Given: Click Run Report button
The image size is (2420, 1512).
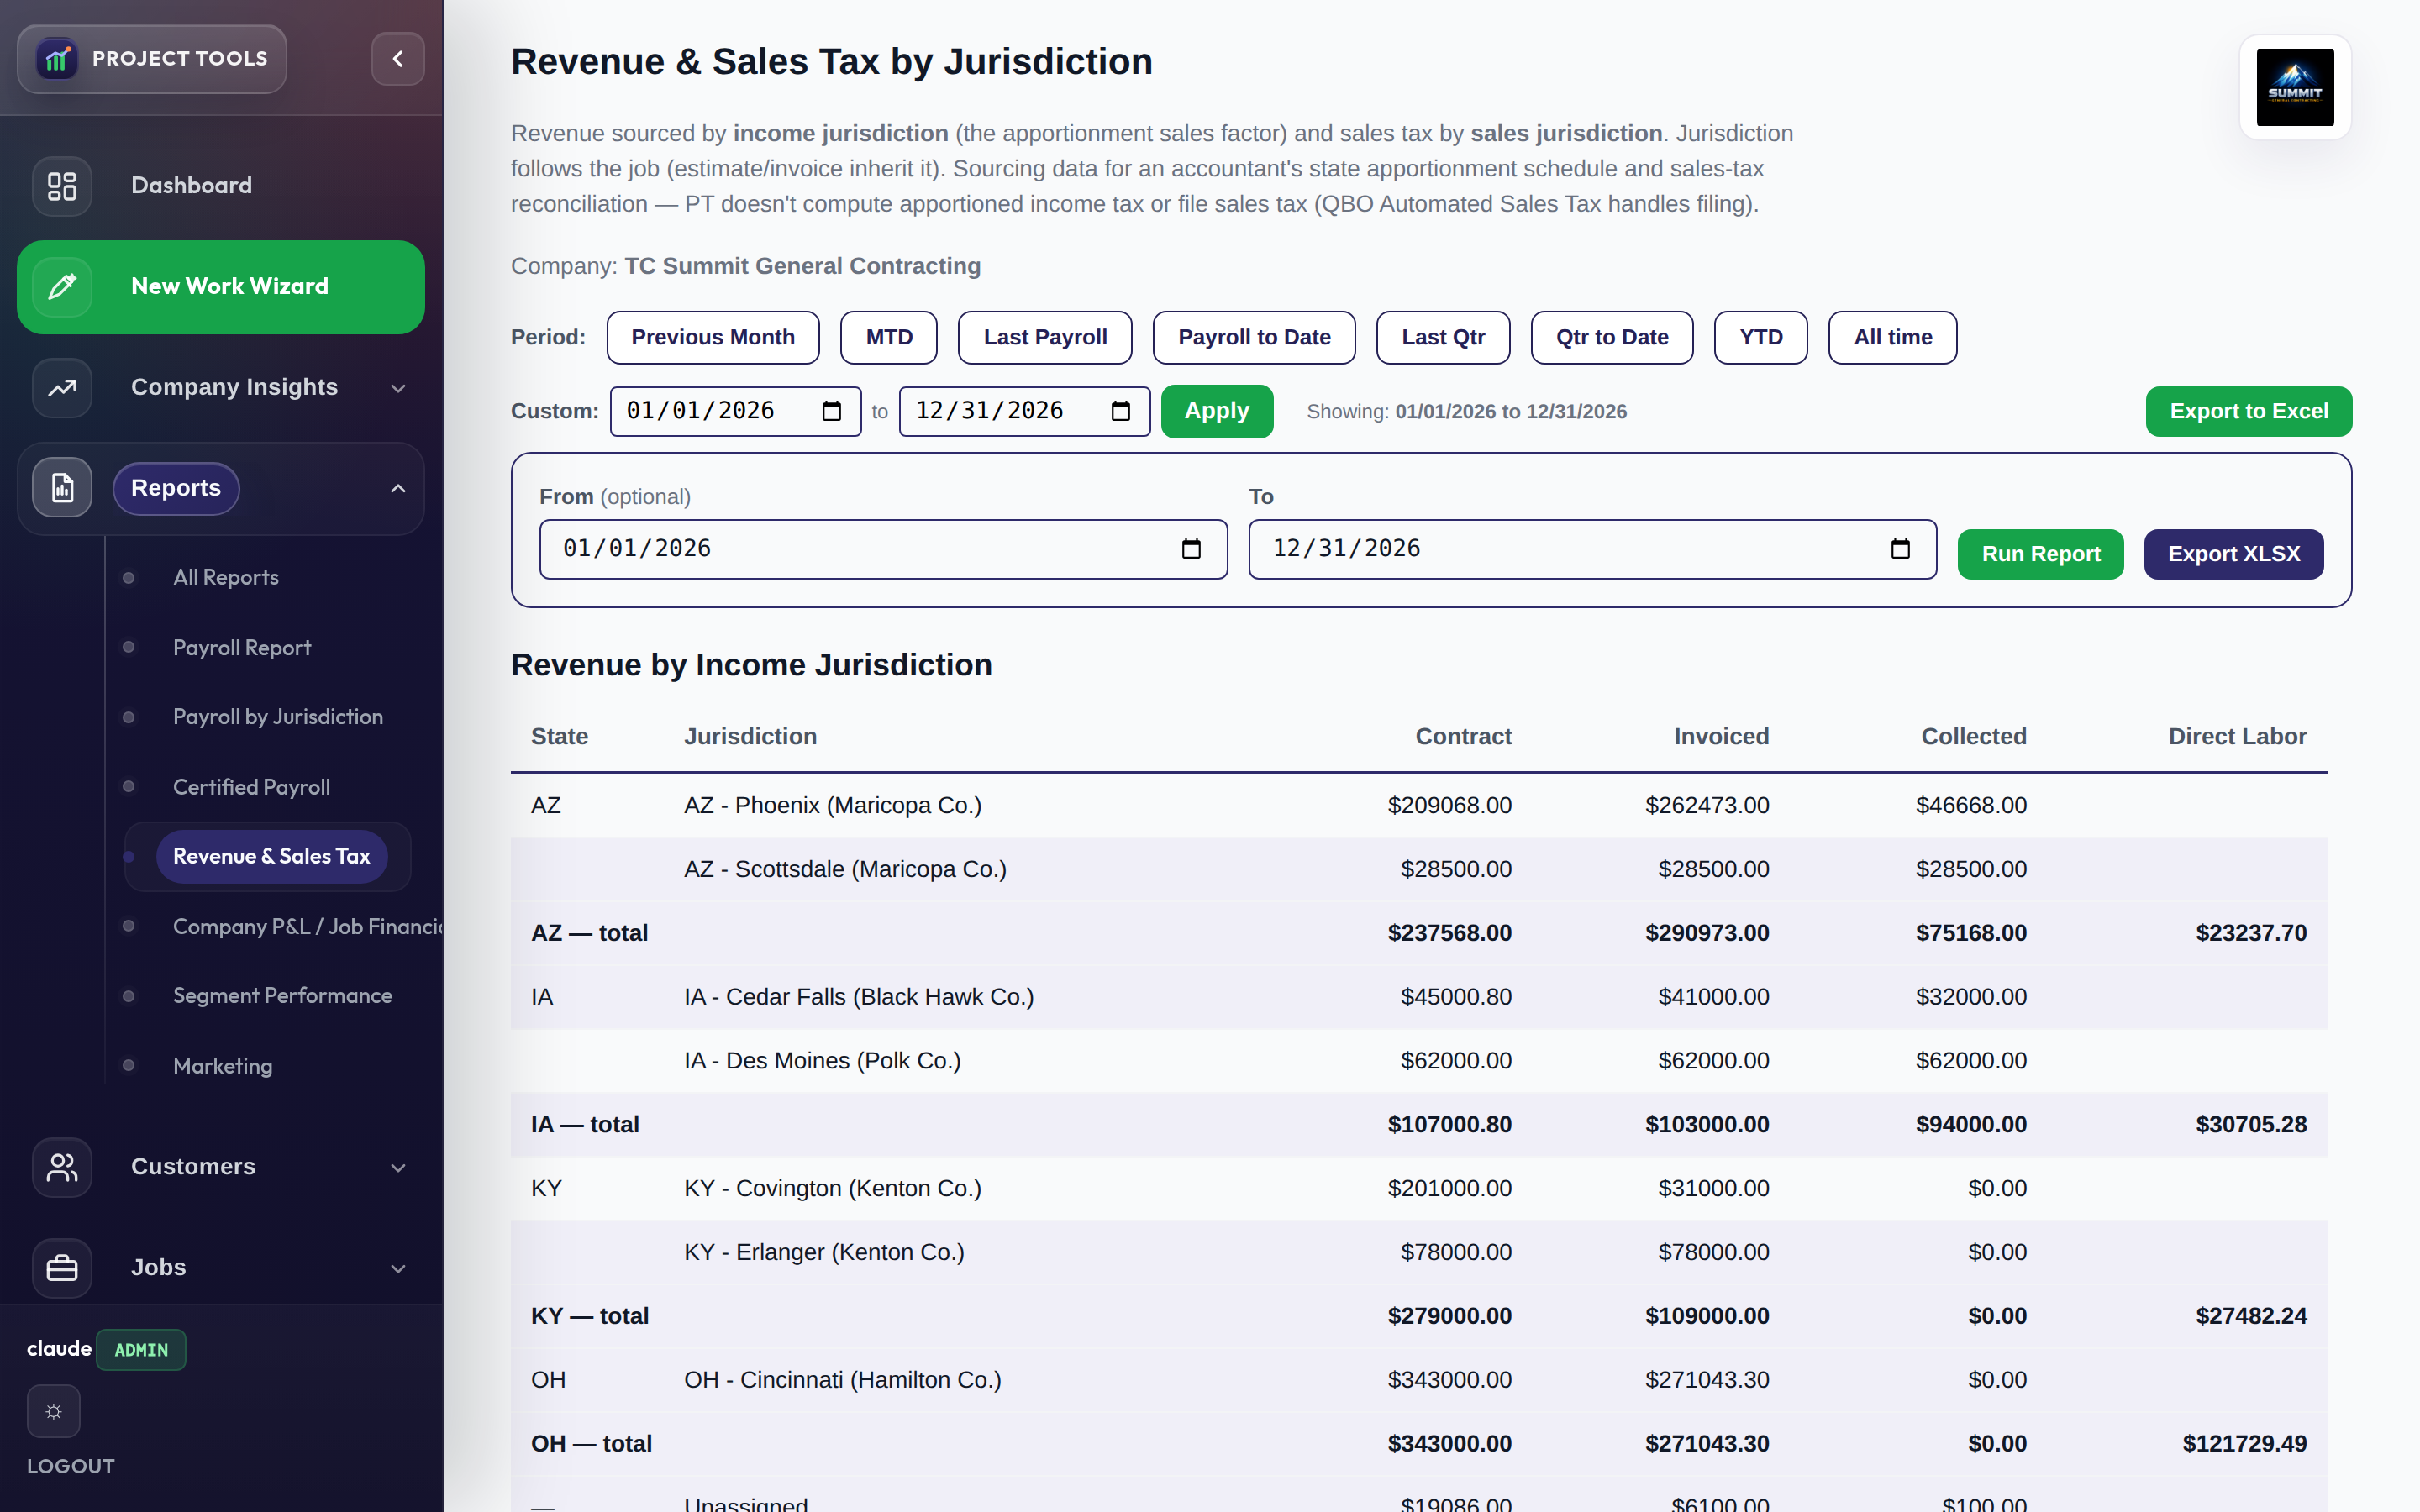Looking at the screenshot, I should coord(2040,554).
